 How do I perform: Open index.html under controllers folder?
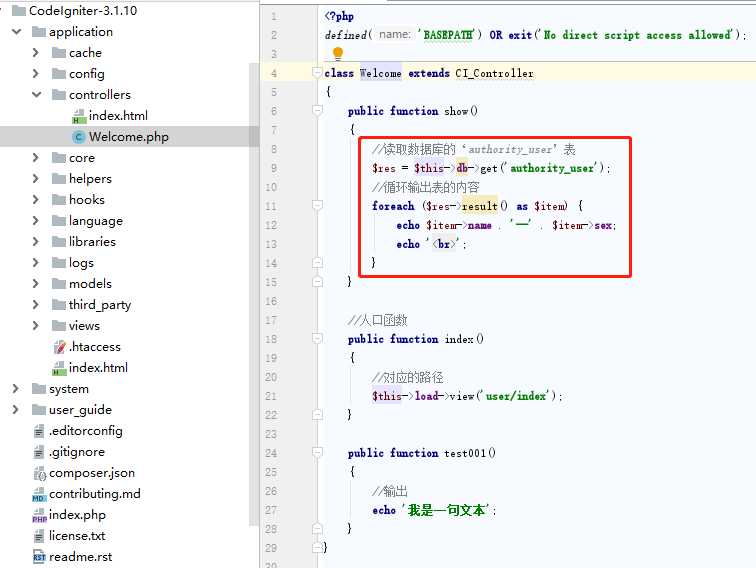(118, 116)
